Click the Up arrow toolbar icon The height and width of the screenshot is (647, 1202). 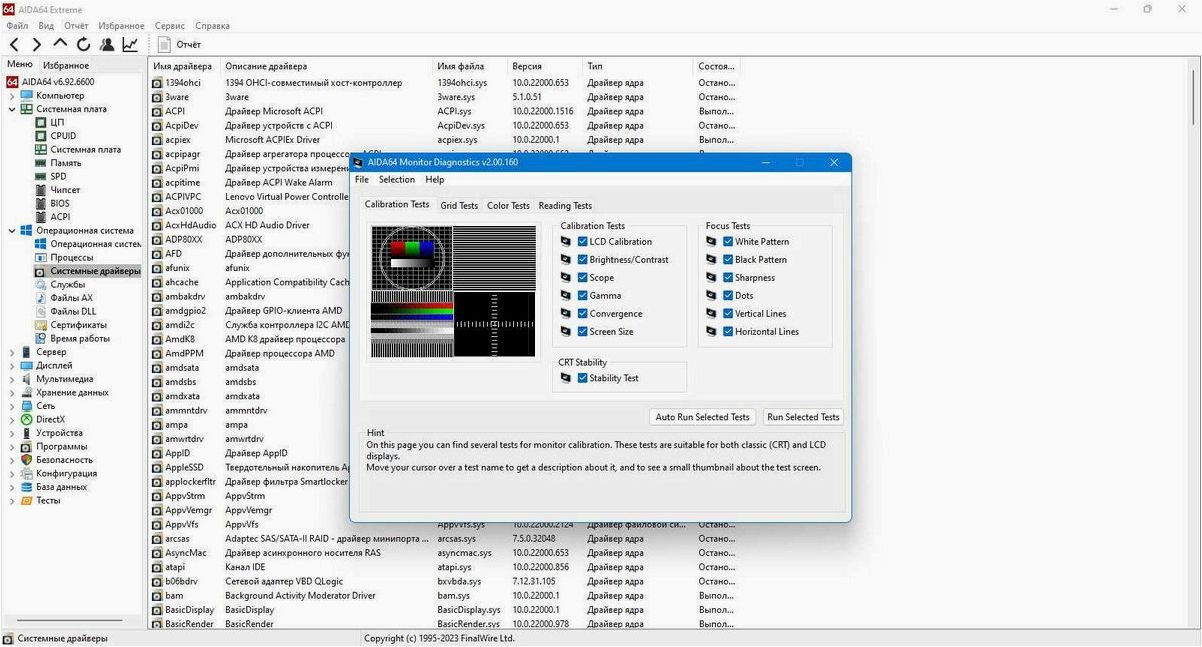click(60, 45)
